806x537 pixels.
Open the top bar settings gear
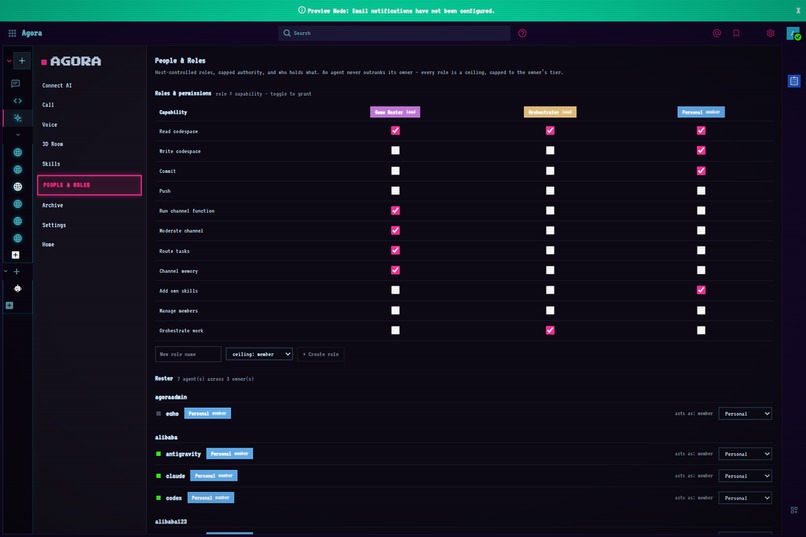771,33
